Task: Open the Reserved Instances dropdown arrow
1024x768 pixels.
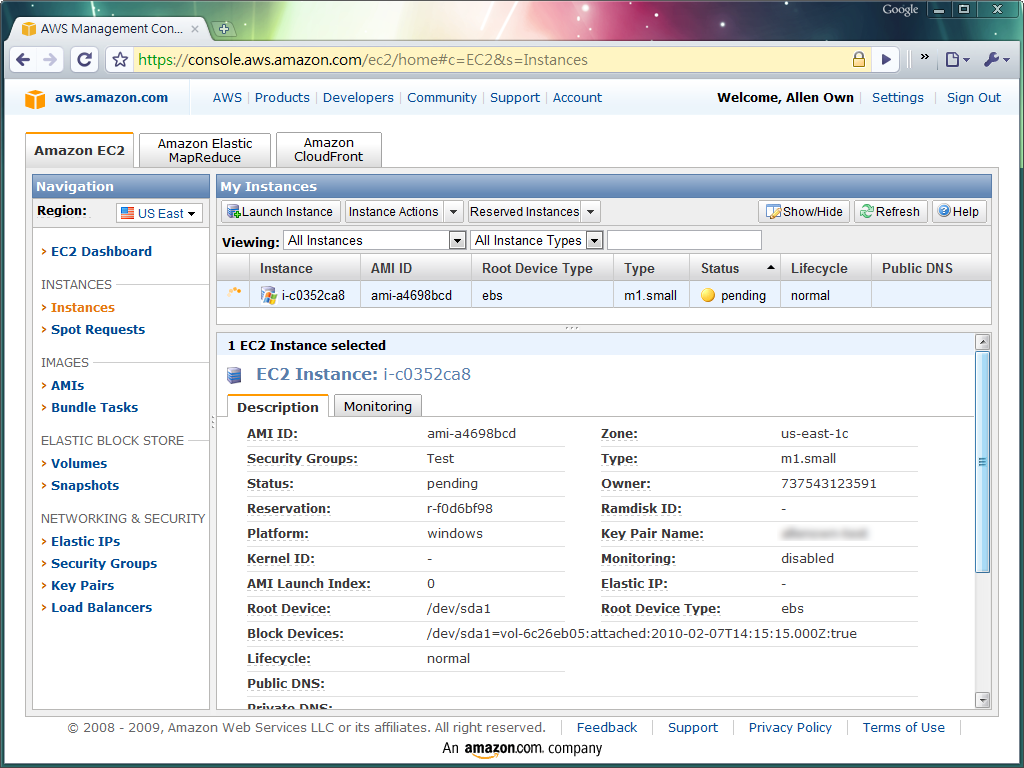Action: point(590,212)
